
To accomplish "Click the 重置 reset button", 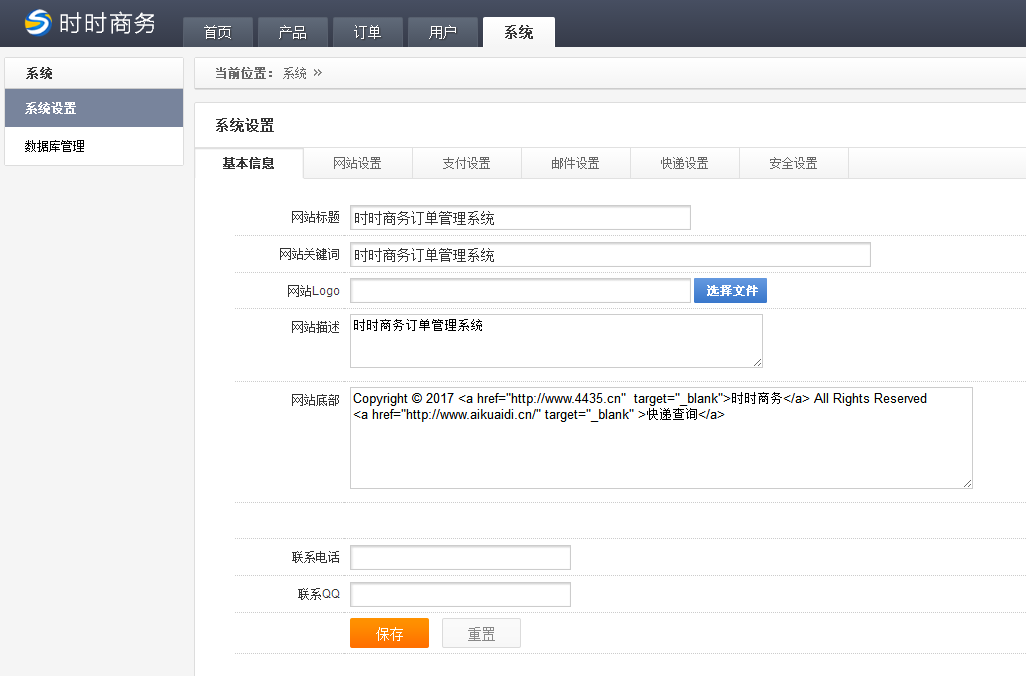I will [x=481, y=634].
